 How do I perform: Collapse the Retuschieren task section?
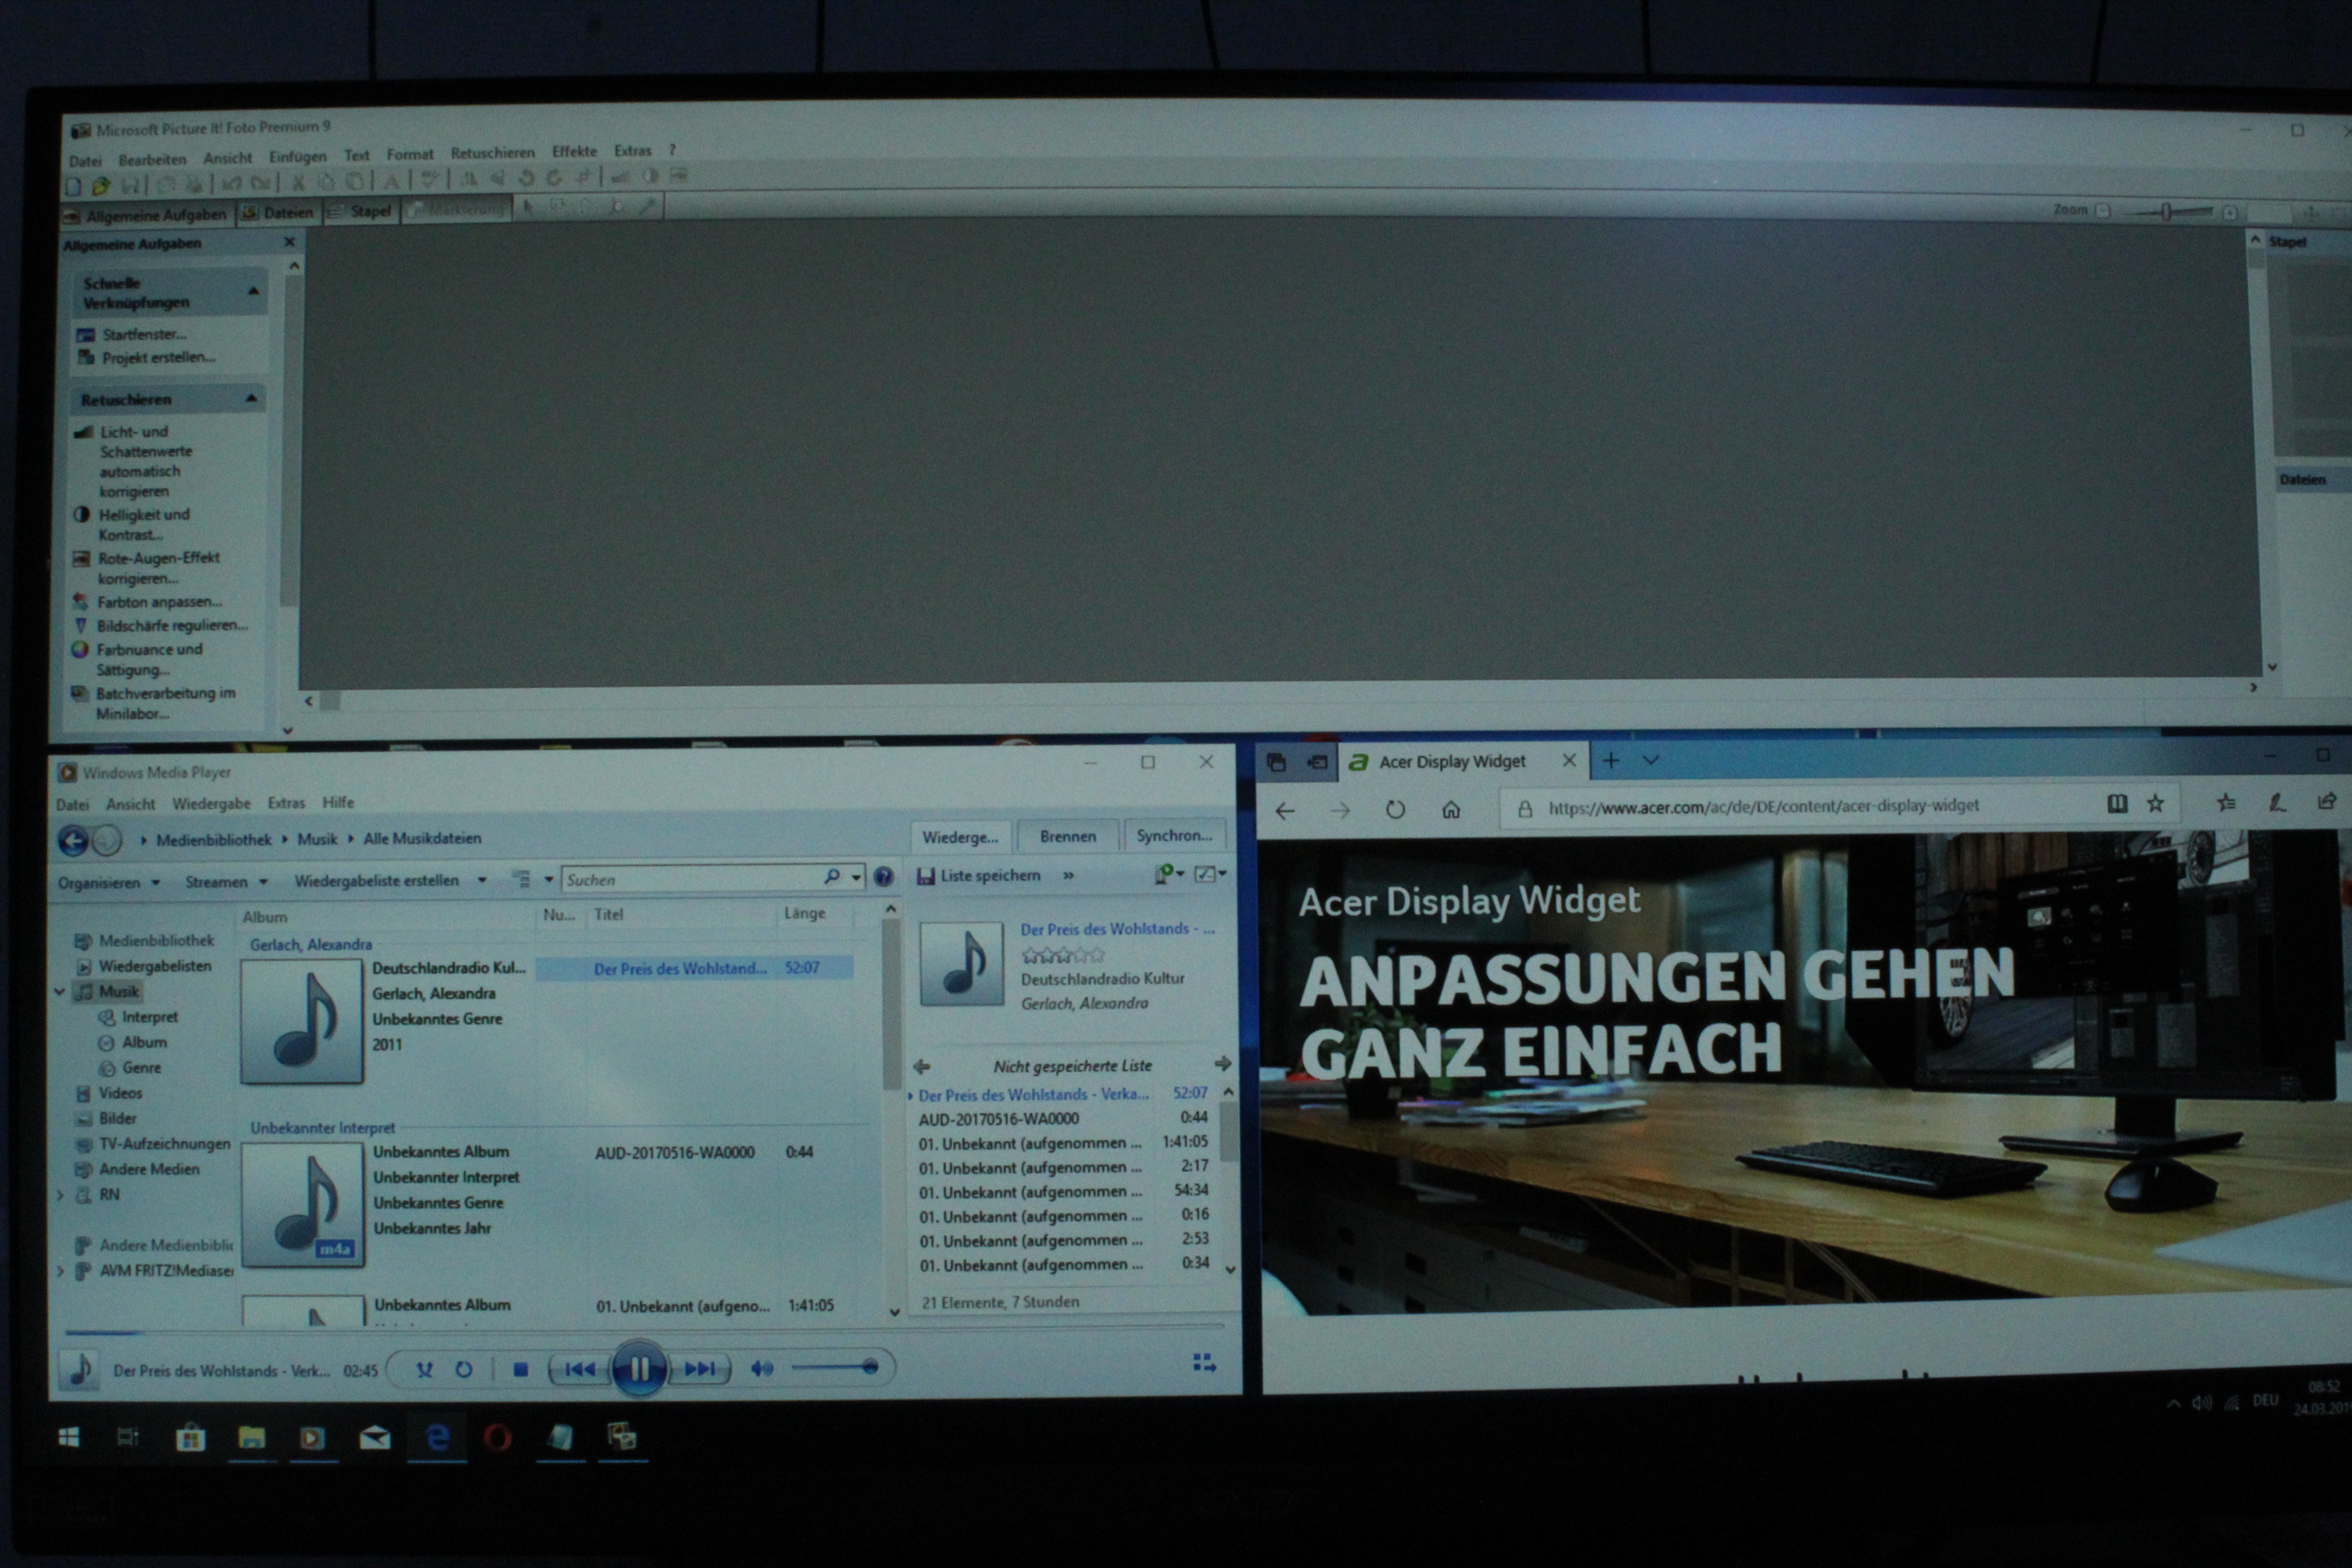(251, 398)
